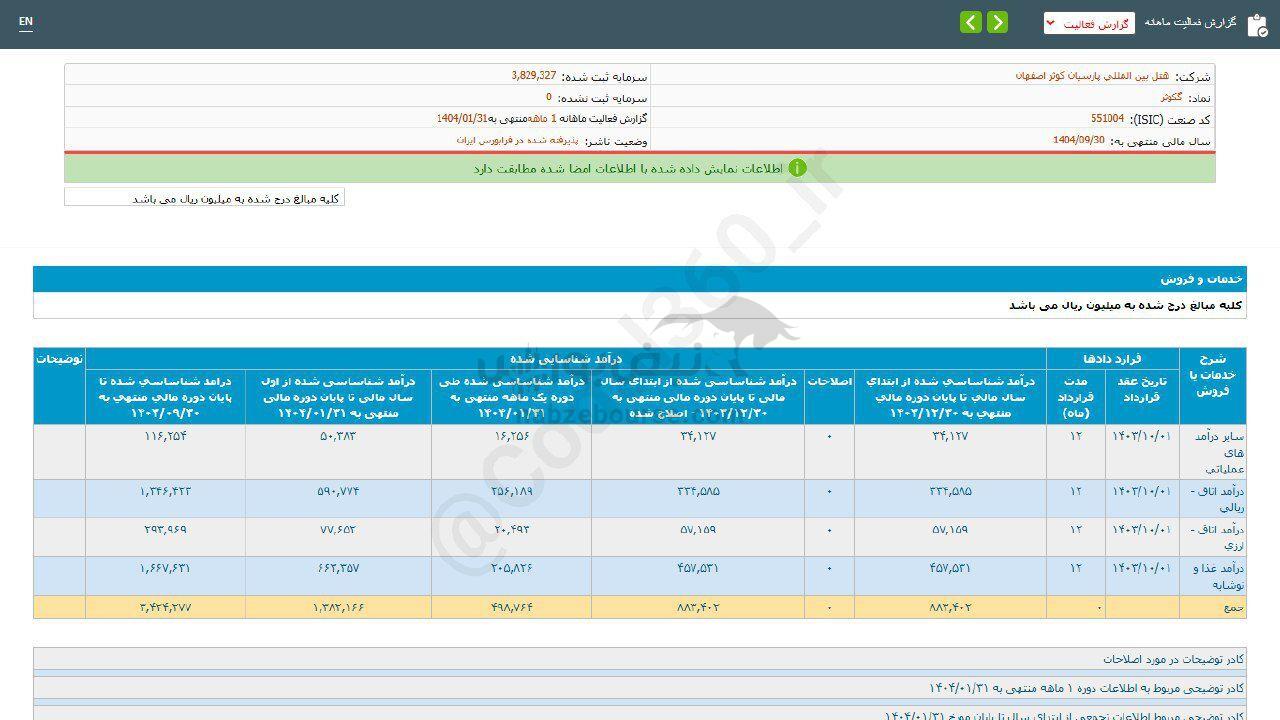This screenshot has height=720, width=1280.
Task: Click the درآمد شناسایی شده column header
Action: [565, 358]
